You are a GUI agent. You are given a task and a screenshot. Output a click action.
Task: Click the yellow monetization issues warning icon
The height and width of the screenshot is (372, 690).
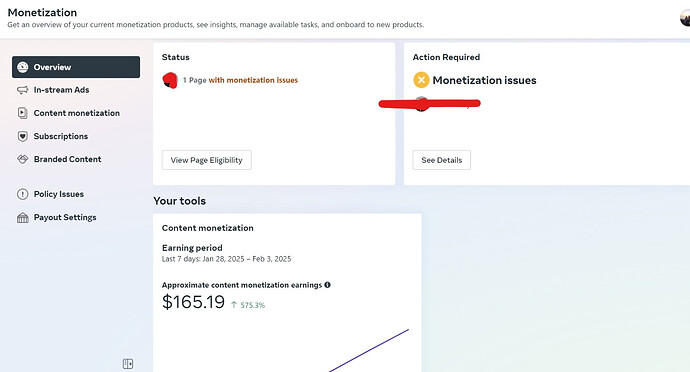click(421, 80)
